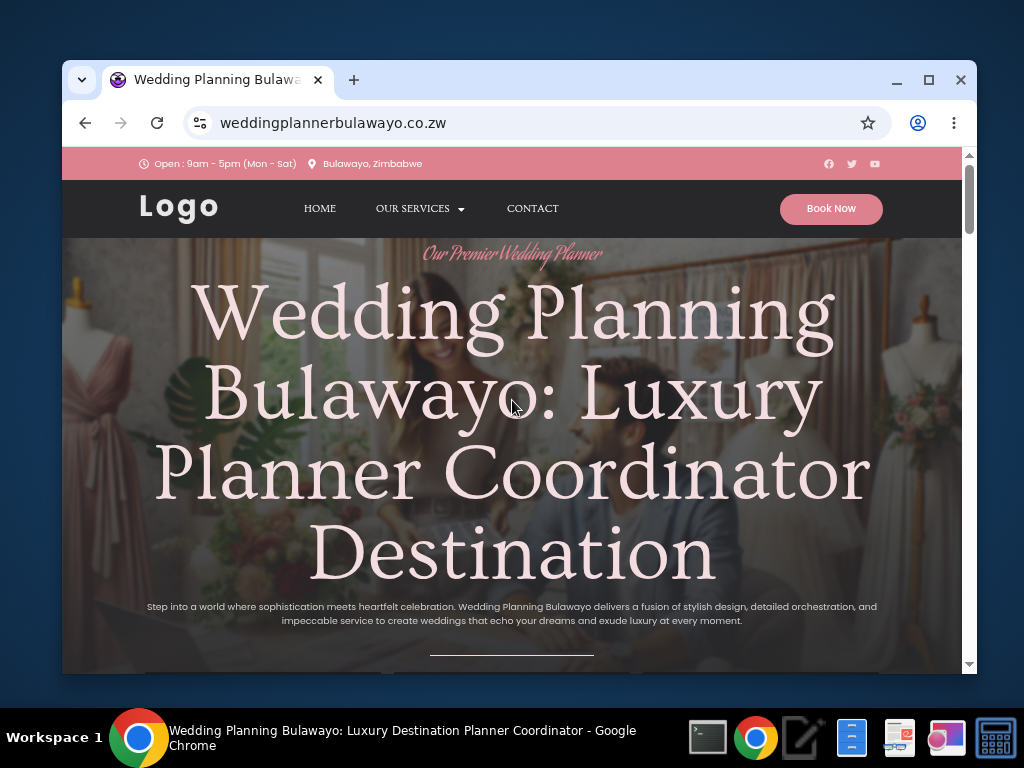The height and width of the screenshot is (768, 1024).
Task: Open the CONTACT menu item
Action: (x=533, y=208)
